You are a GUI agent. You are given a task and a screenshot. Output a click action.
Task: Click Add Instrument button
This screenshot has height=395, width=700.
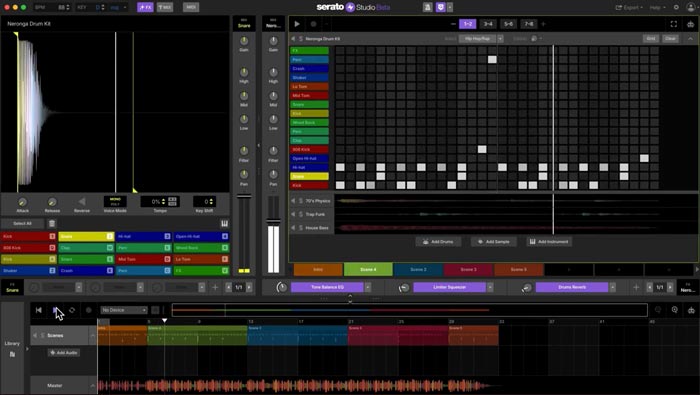[x=549, y=241]
